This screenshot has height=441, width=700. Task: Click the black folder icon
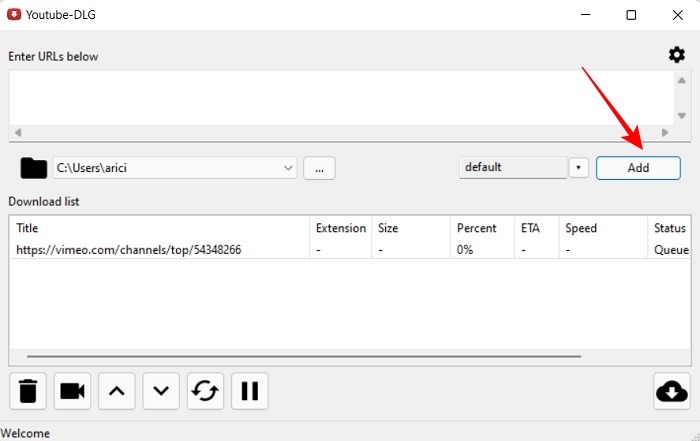pyautogui.click(x=34, y=168)
